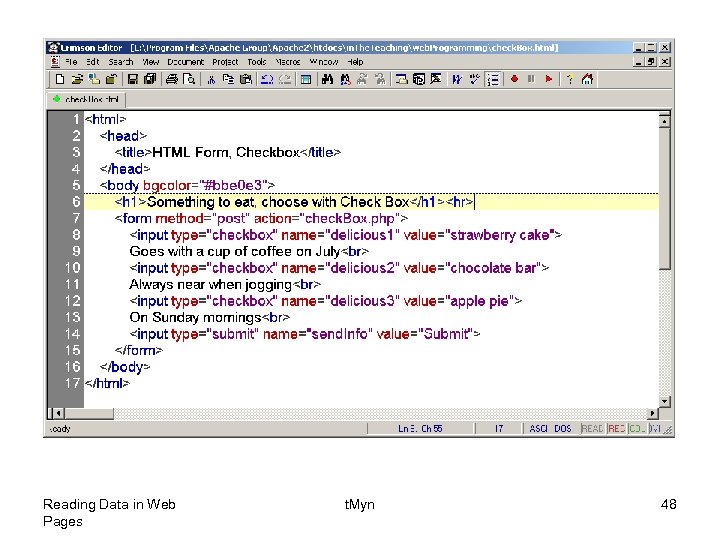Click the horizontal scrollbar thumb
720x540 pixels.
pos(89,413)
